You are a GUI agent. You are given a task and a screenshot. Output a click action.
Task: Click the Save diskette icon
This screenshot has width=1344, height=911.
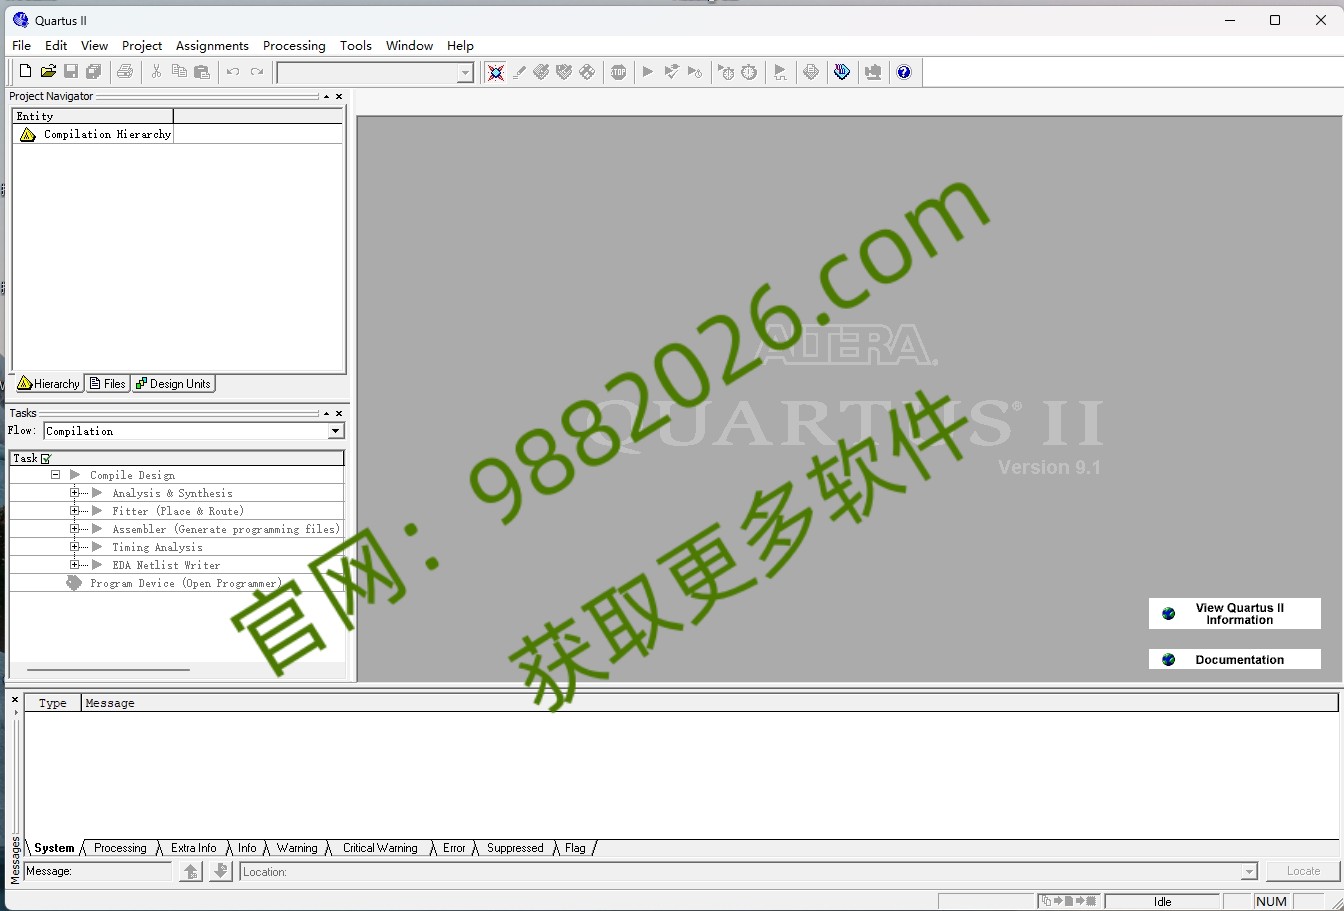(x=71, y=72)
